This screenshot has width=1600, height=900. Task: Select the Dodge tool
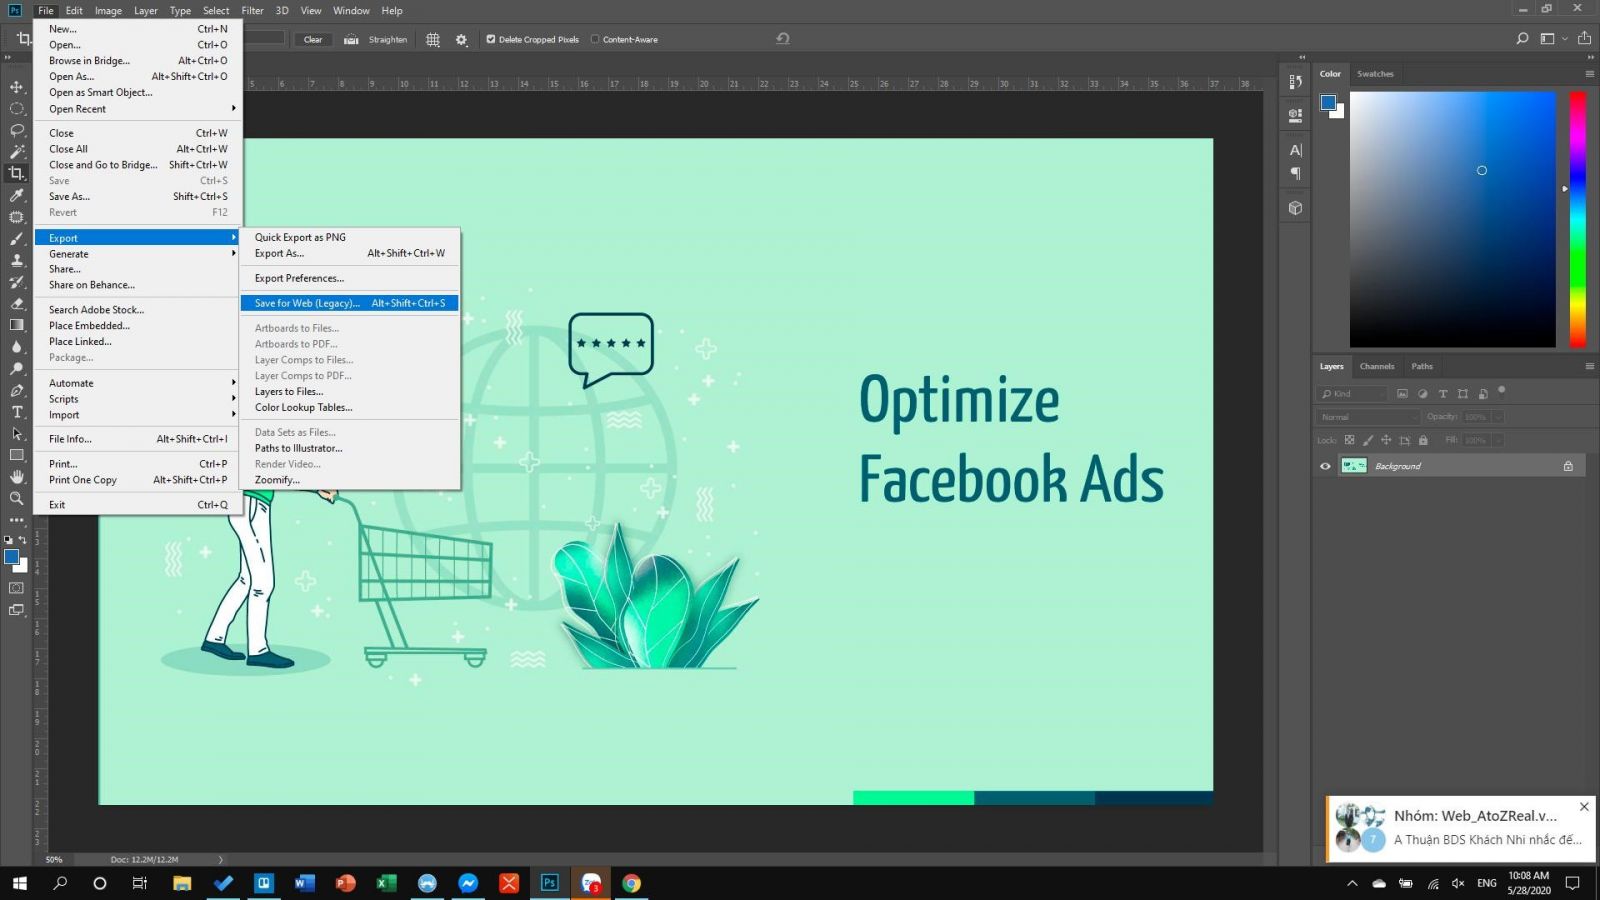tap(16, 369)
